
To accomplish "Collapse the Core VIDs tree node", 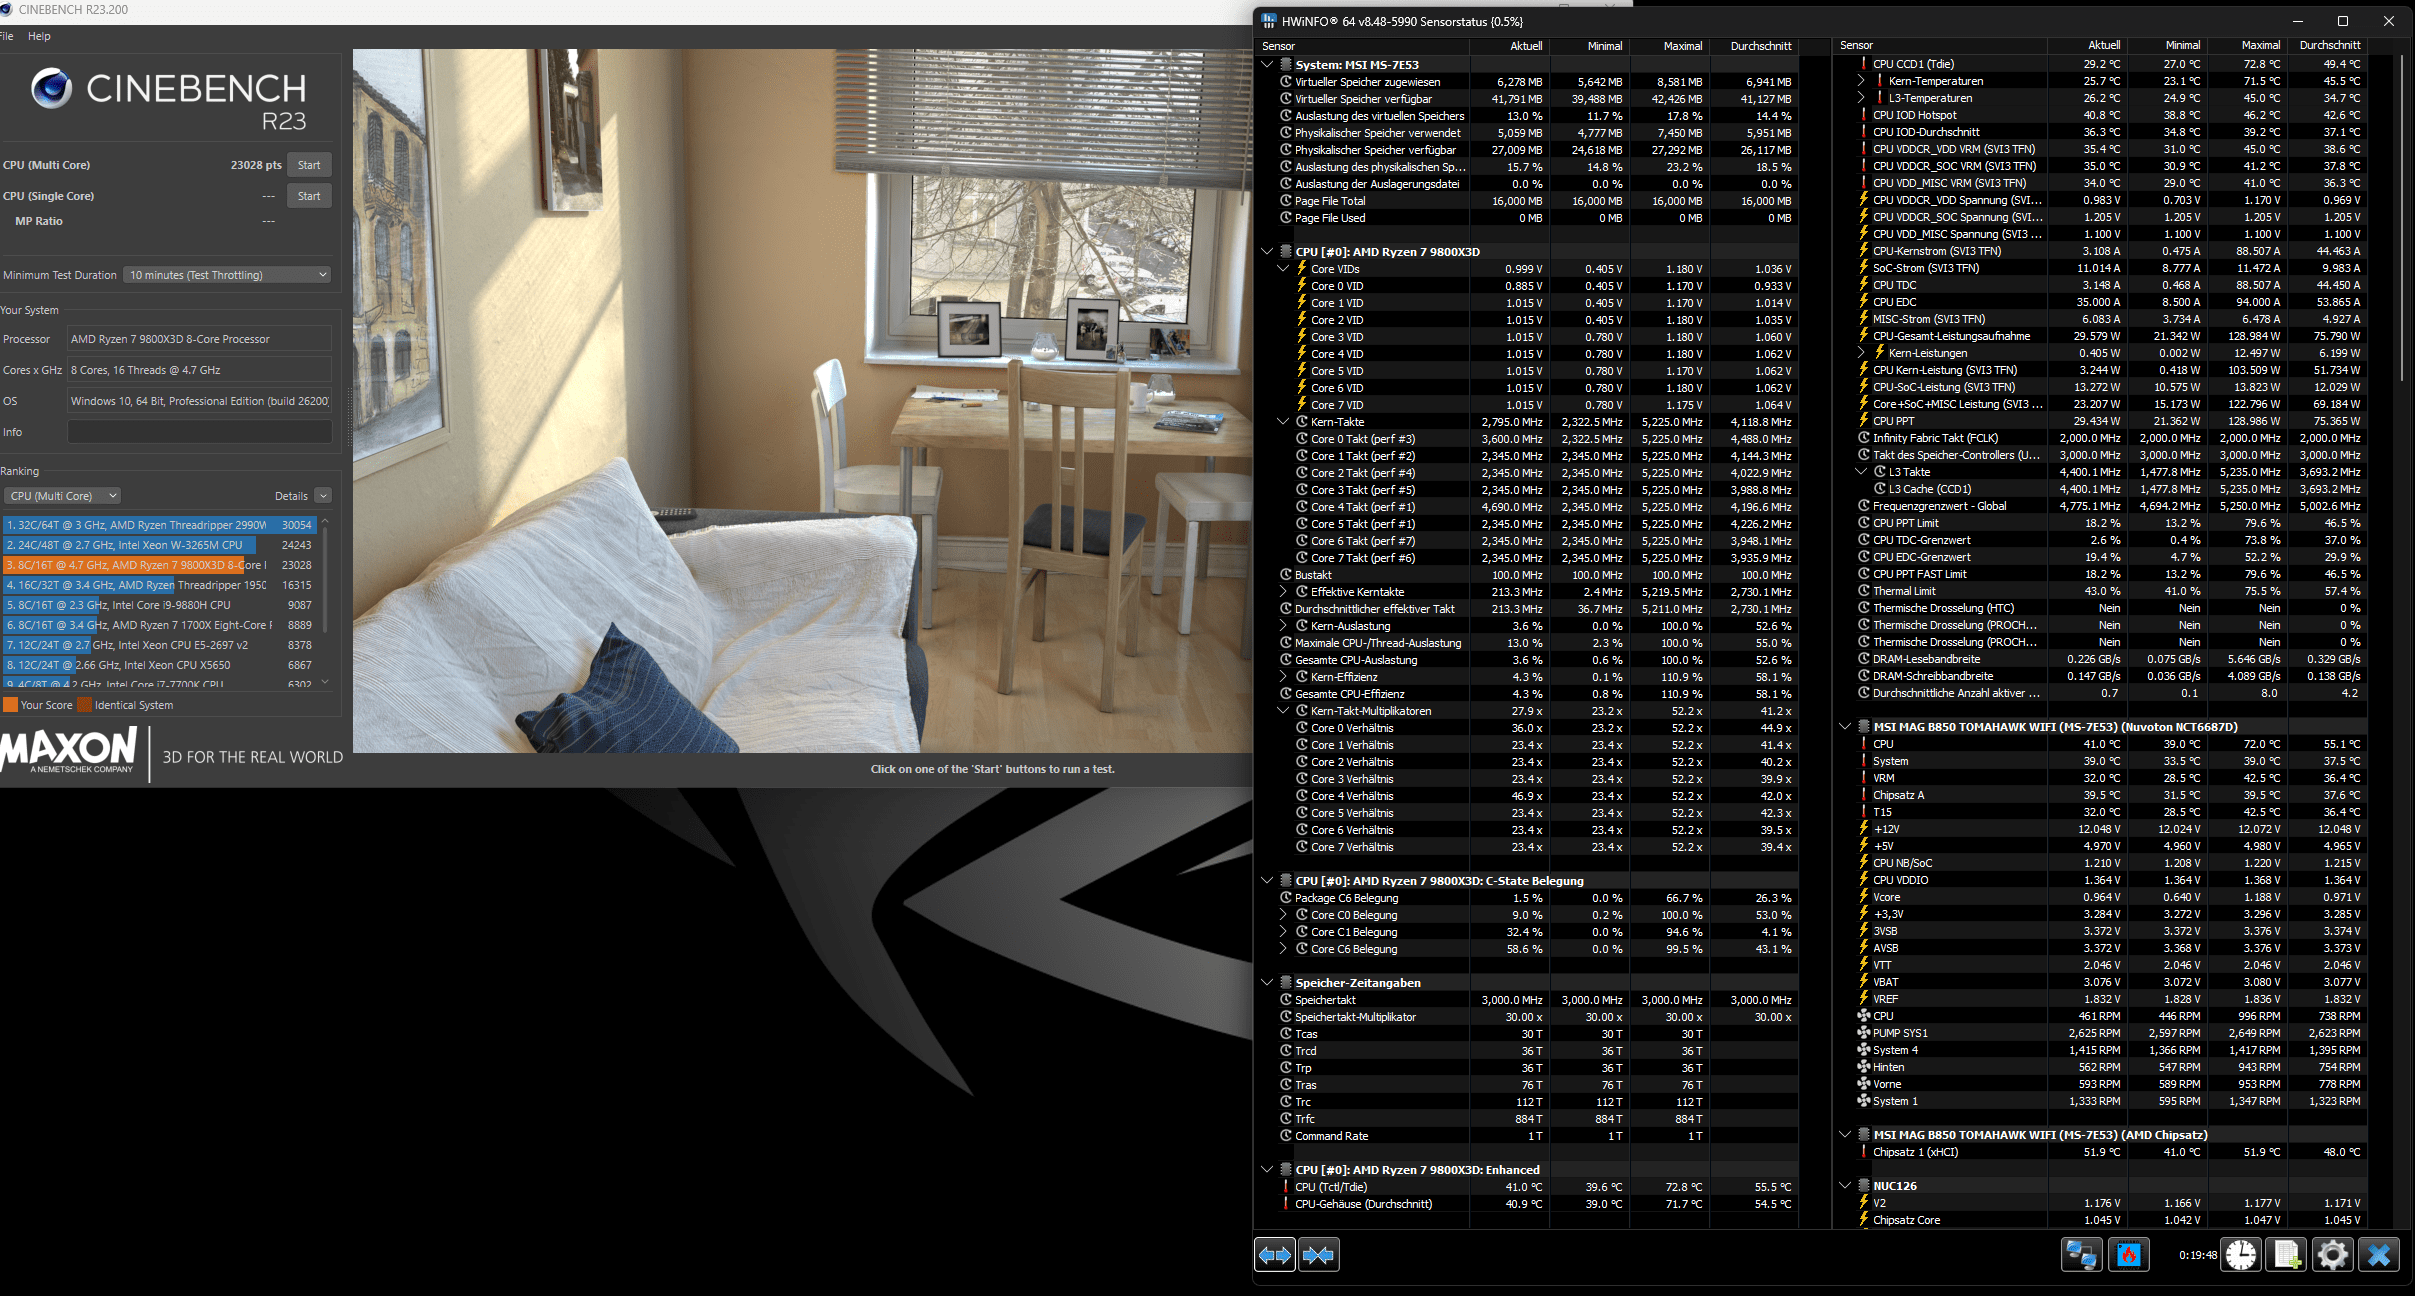I will (1283, 269).
